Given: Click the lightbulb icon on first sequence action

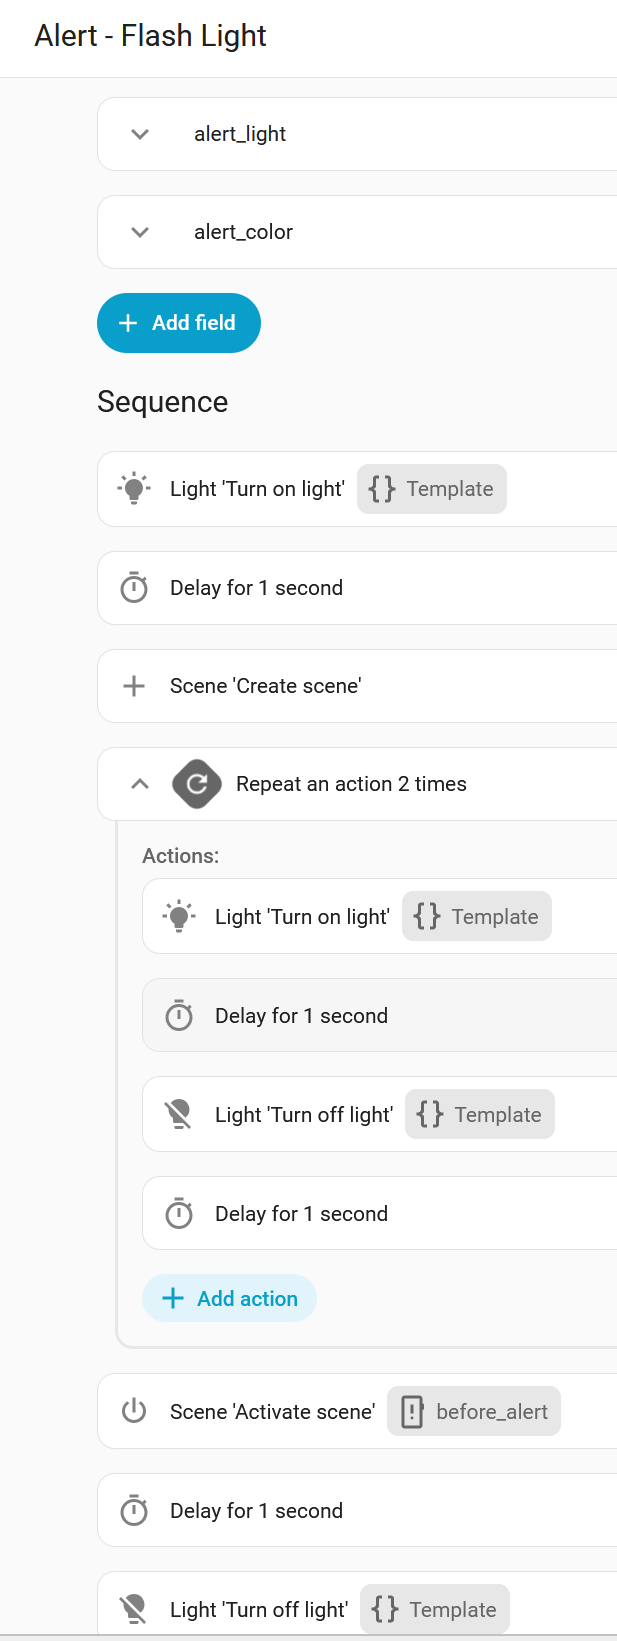Looking at the screenshot, I should click(134, 489).
